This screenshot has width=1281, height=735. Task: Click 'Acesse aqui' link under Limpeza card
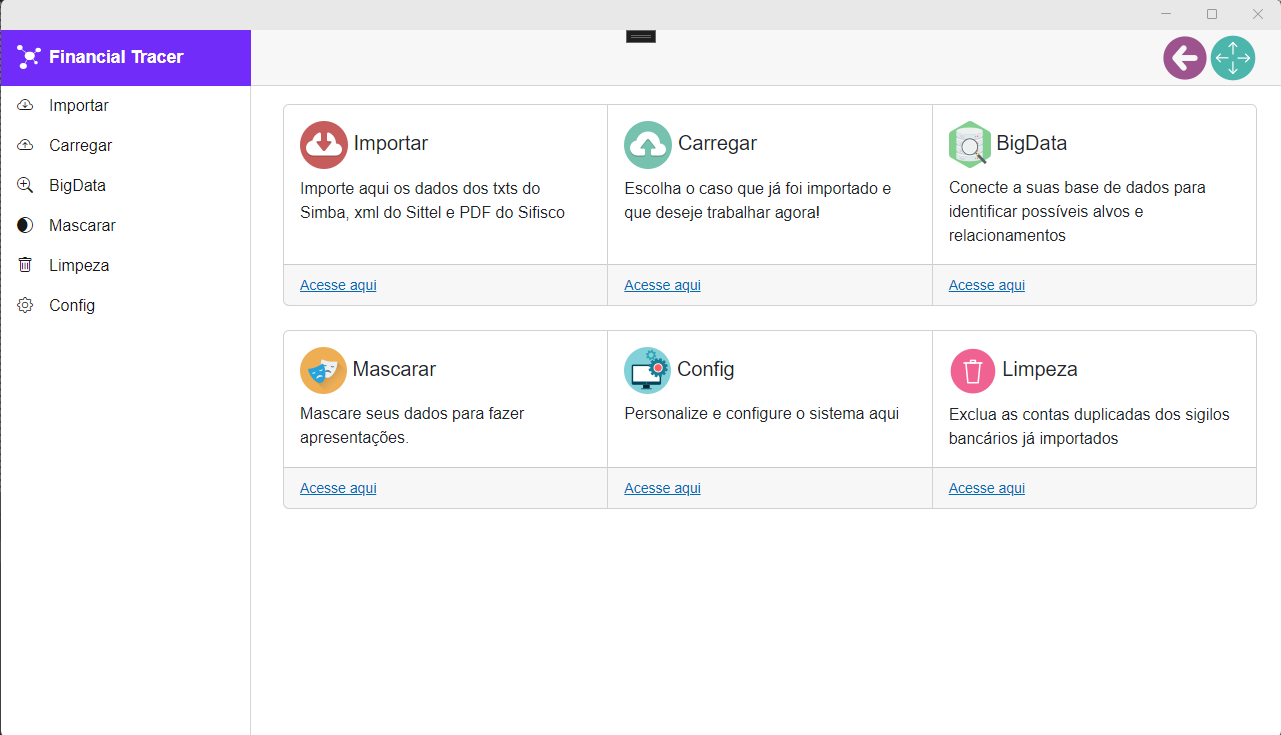986,488
